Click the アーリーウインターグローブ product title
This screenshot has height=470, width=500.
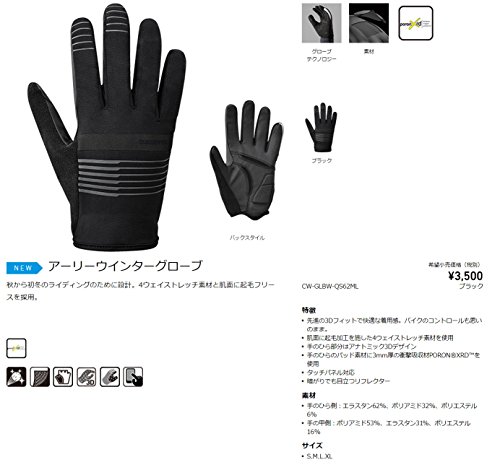coord(125,266)
